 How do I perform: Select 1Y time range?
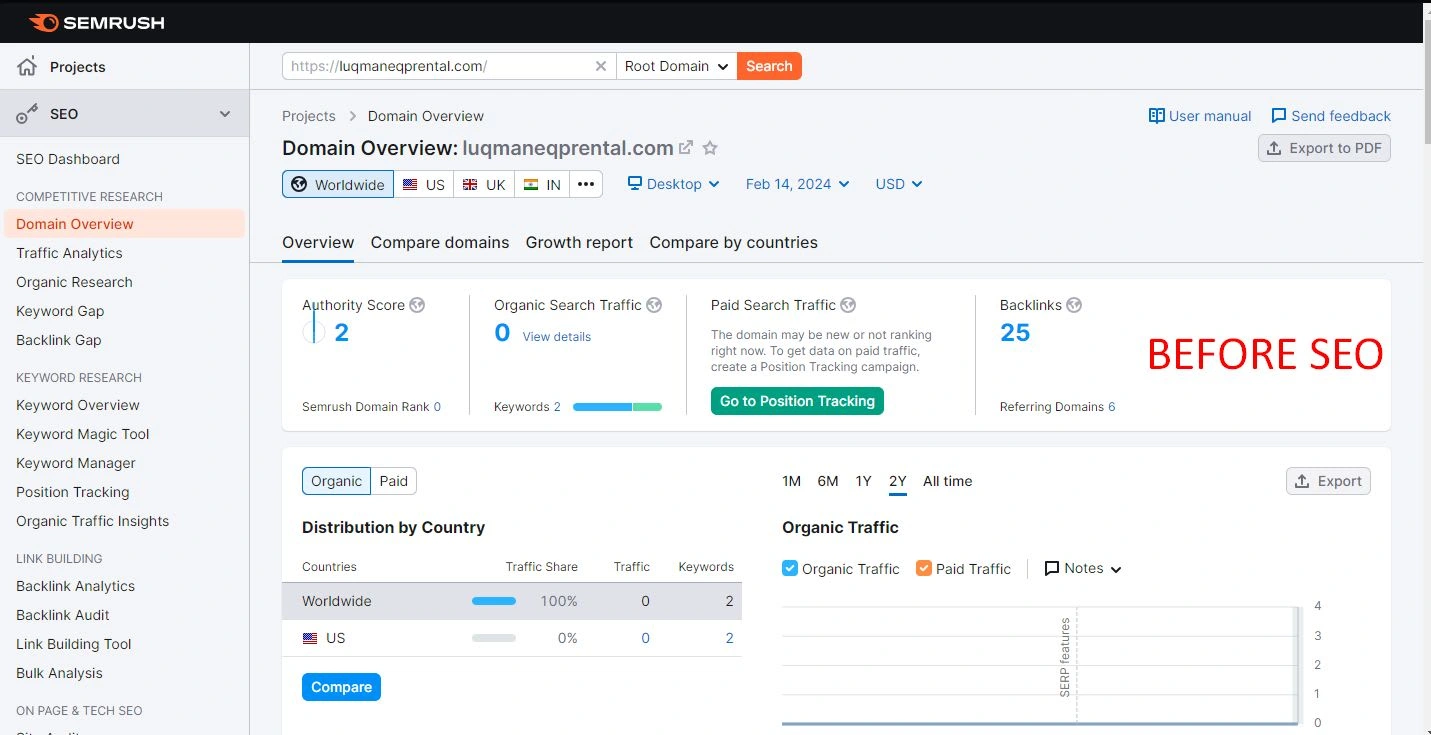864,481
